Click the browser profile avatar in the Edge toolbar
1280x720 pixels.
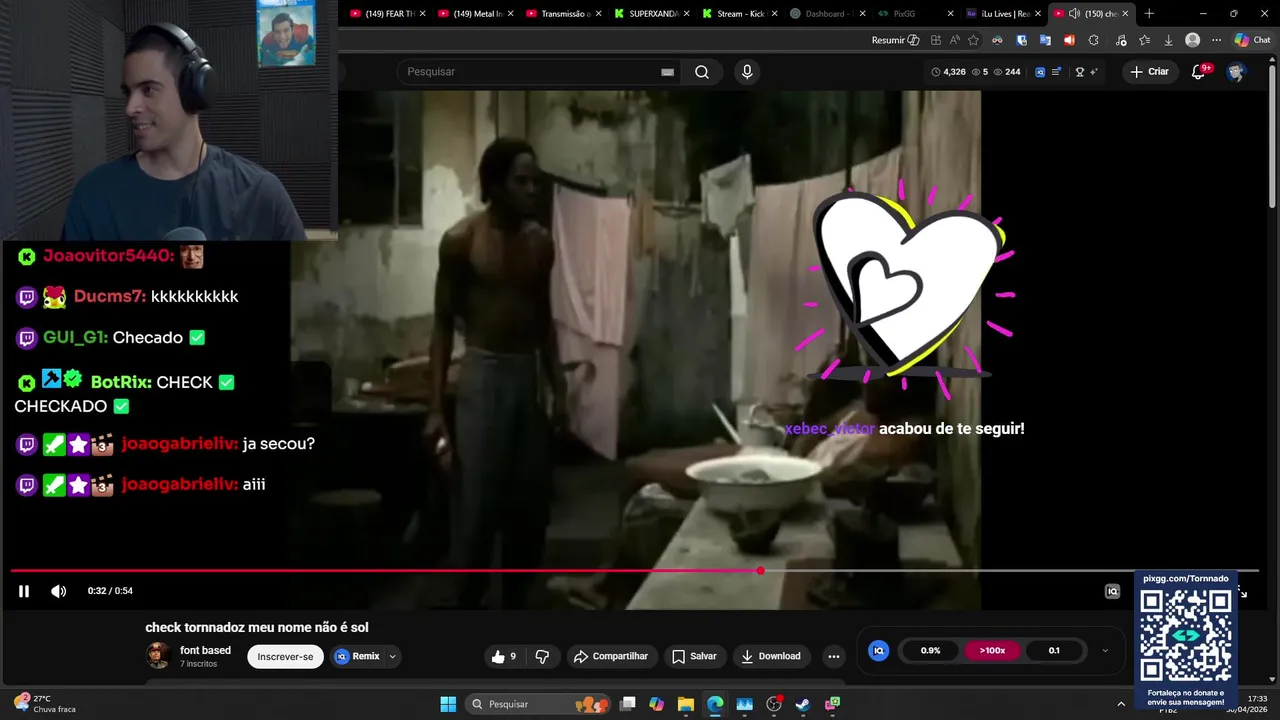[1192, 40]
